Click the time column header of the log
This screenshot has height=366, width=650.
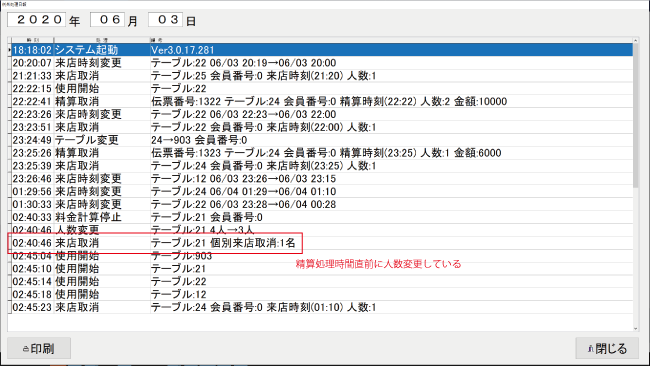pos(33,40)
